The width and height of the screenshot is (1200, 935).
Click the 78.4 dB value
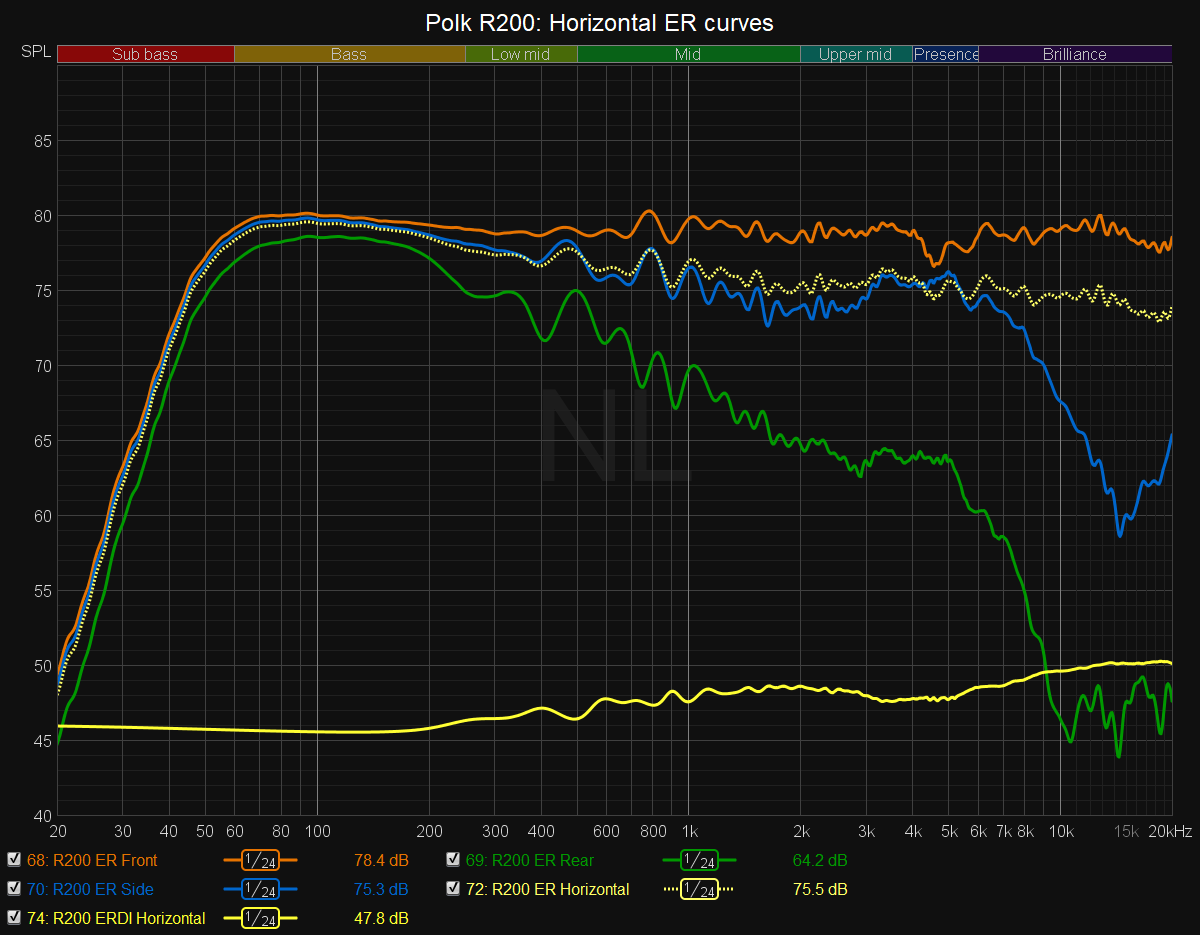pos(381,860)
